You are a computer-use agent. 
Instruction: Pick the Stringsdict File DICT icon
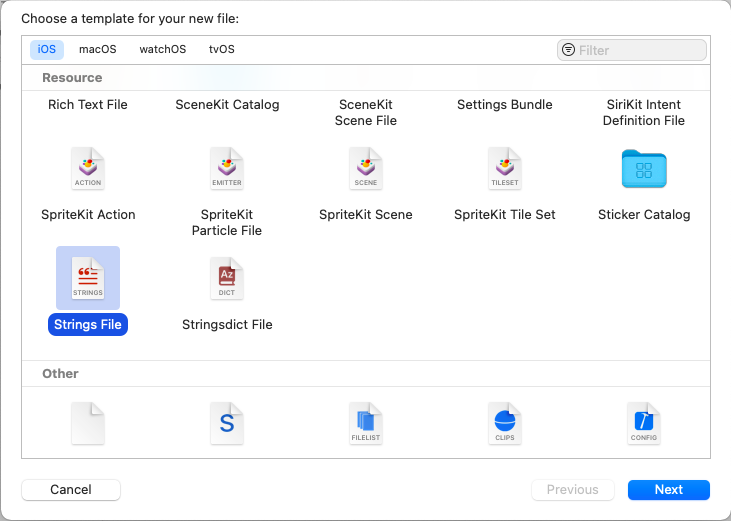point(227,278)
